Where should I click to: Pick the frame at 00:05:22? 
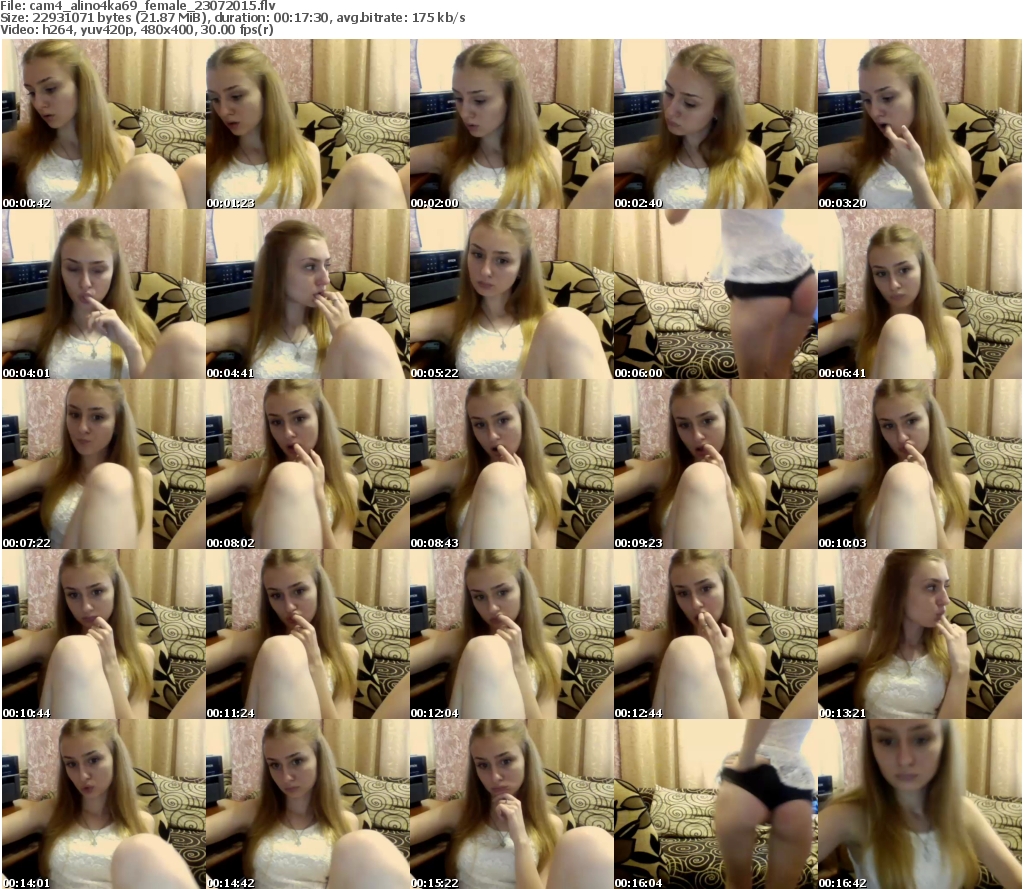512,294
